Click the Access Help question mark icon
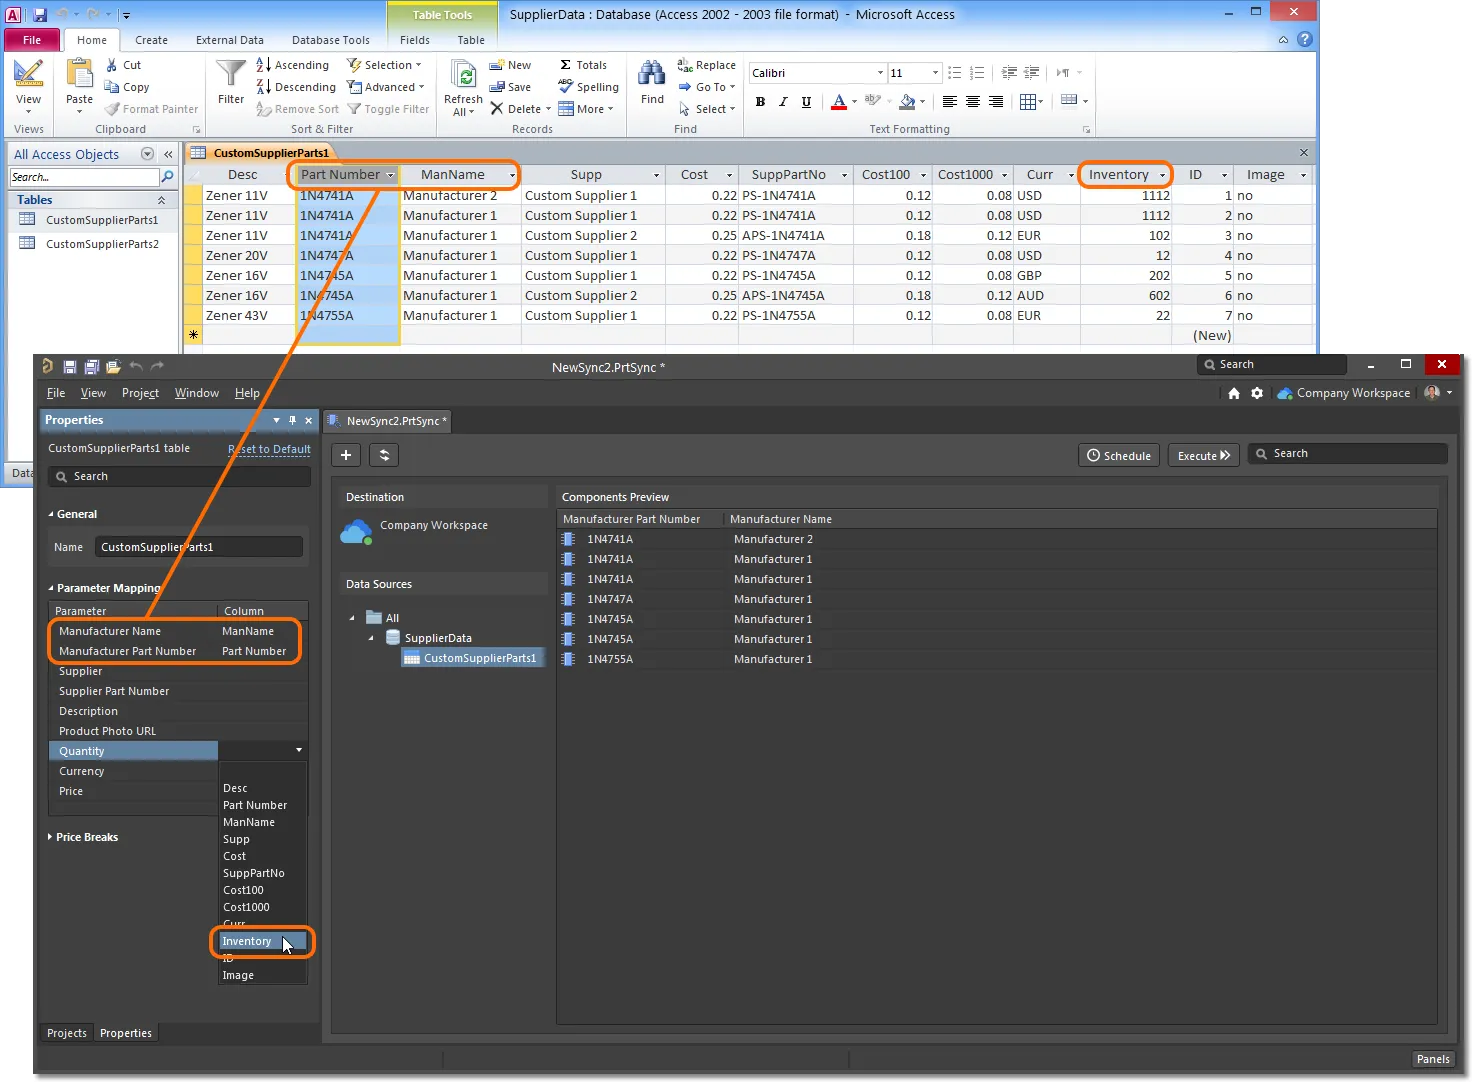The image size is (1472, 1082). [x=1304, y=40]
